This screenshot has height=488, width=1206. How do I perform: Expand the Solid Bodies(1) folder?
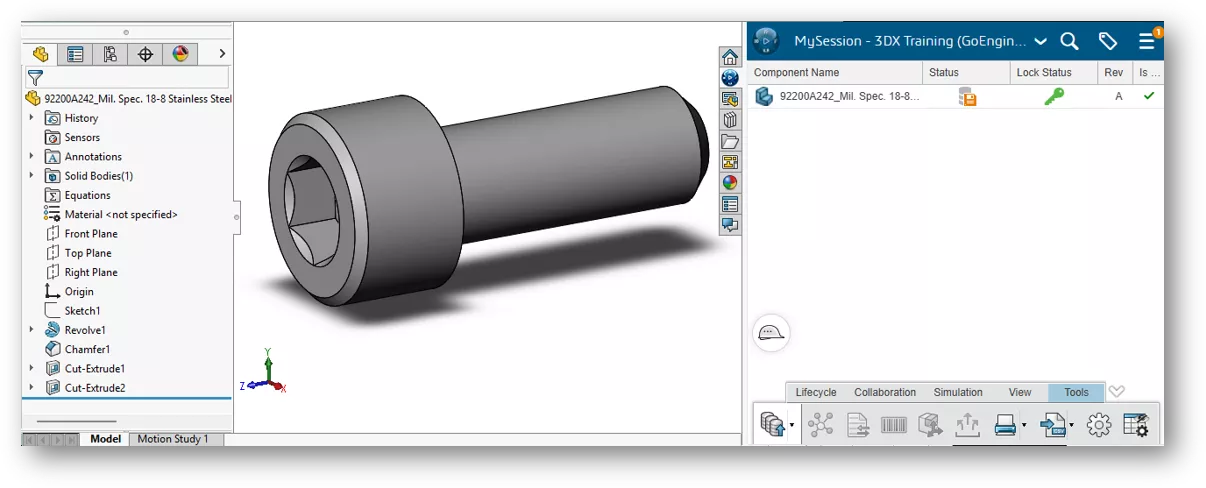pyautogui.click(x=31, y=175)
